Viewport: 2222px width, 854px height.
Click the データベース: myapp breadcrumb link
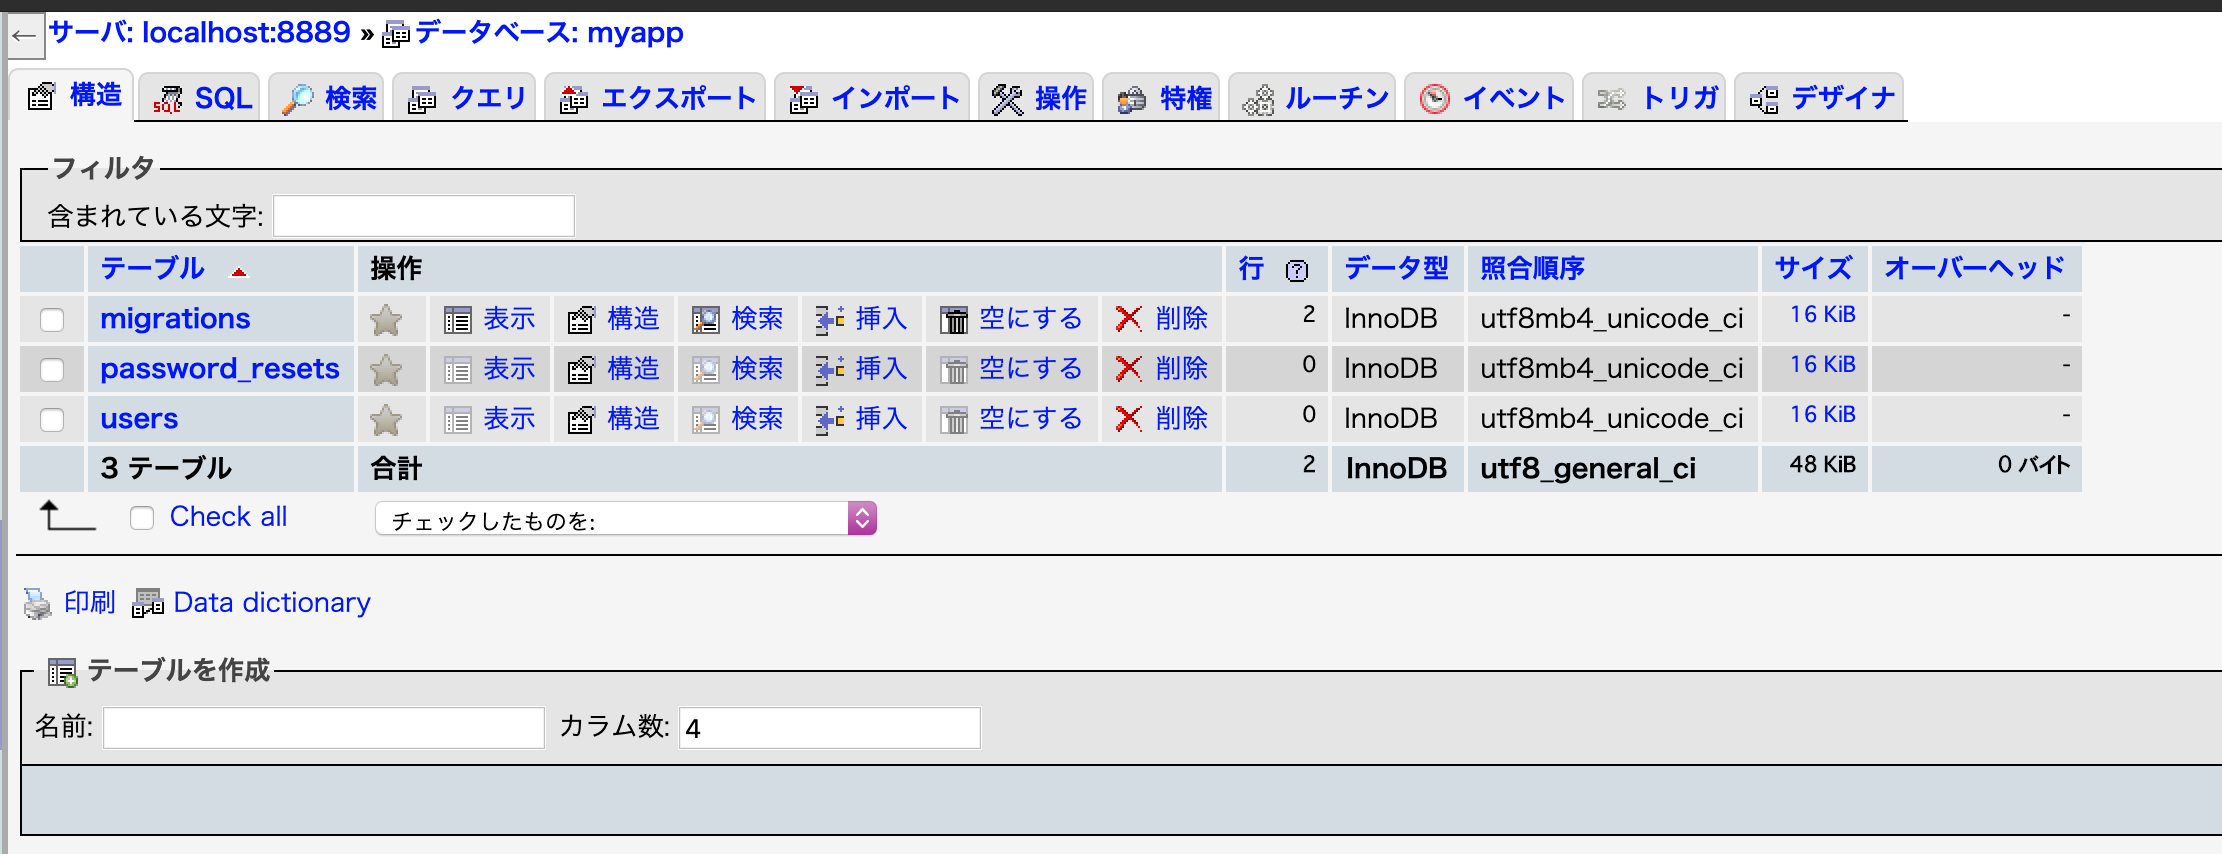548,33
